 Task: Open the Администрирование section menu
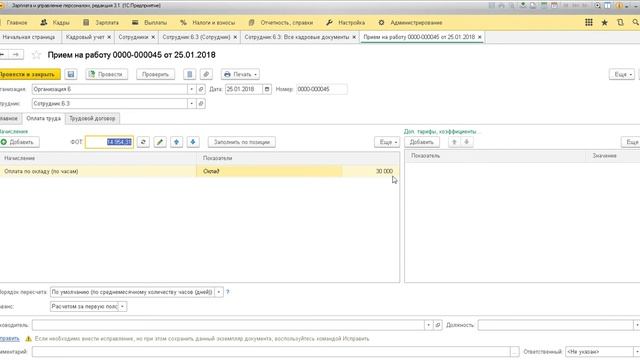point(410,23)
